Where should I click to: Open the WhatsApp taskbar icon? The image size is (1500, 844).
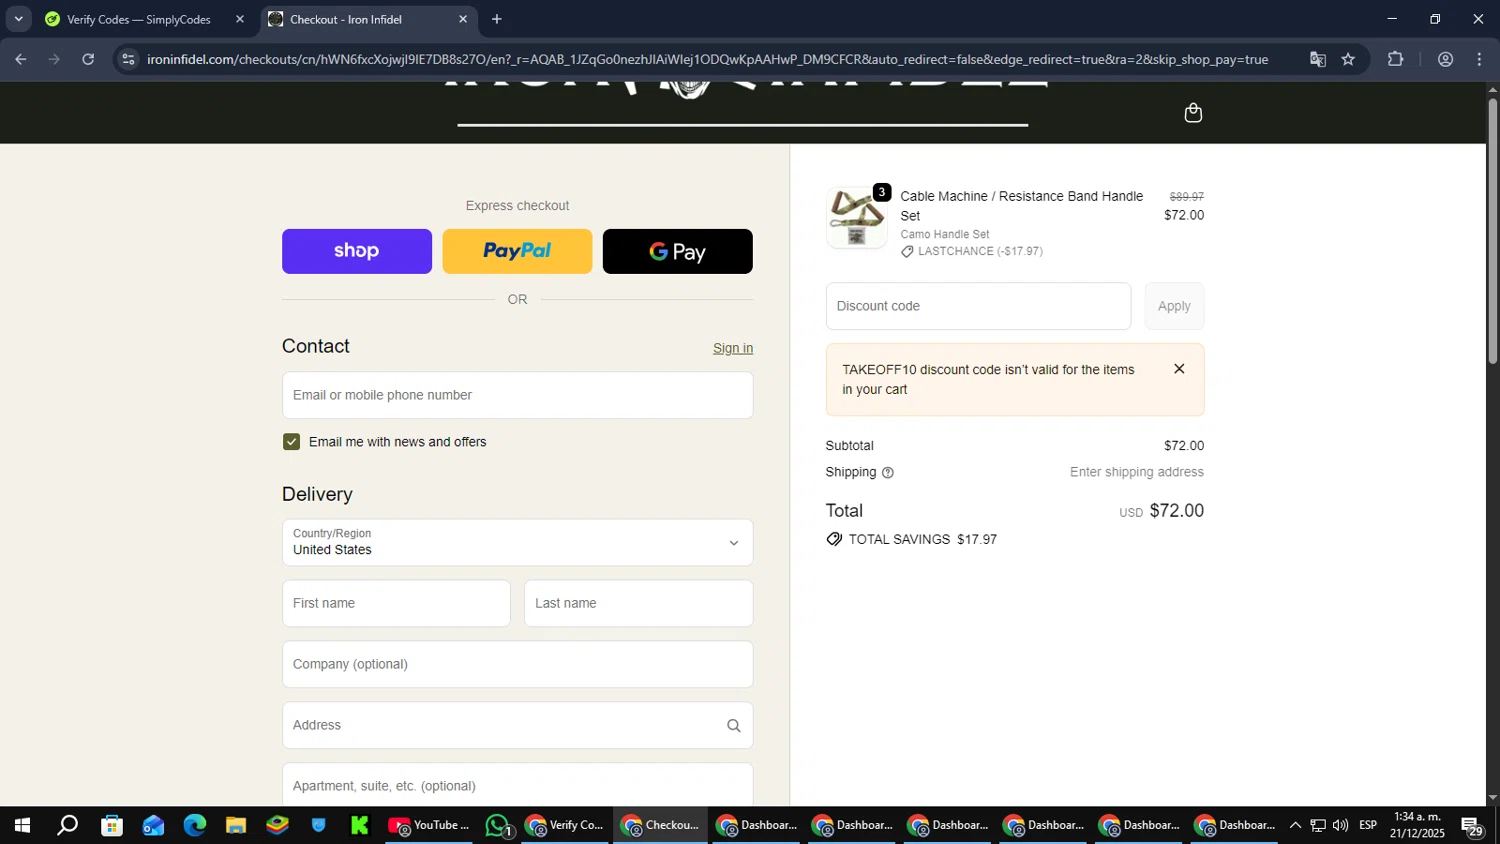tap(498, 825)
